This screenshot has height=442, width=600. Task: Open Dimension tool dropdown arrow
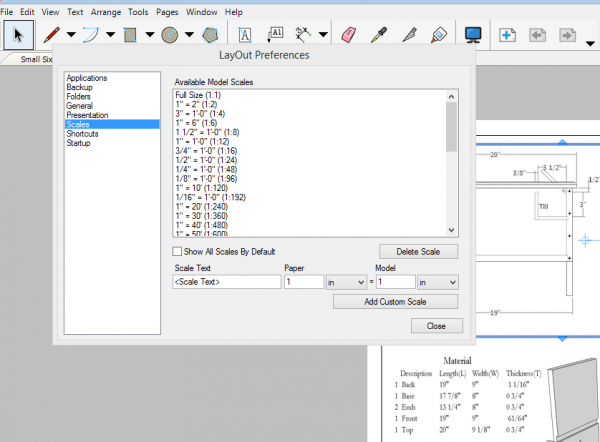[323, 35]
